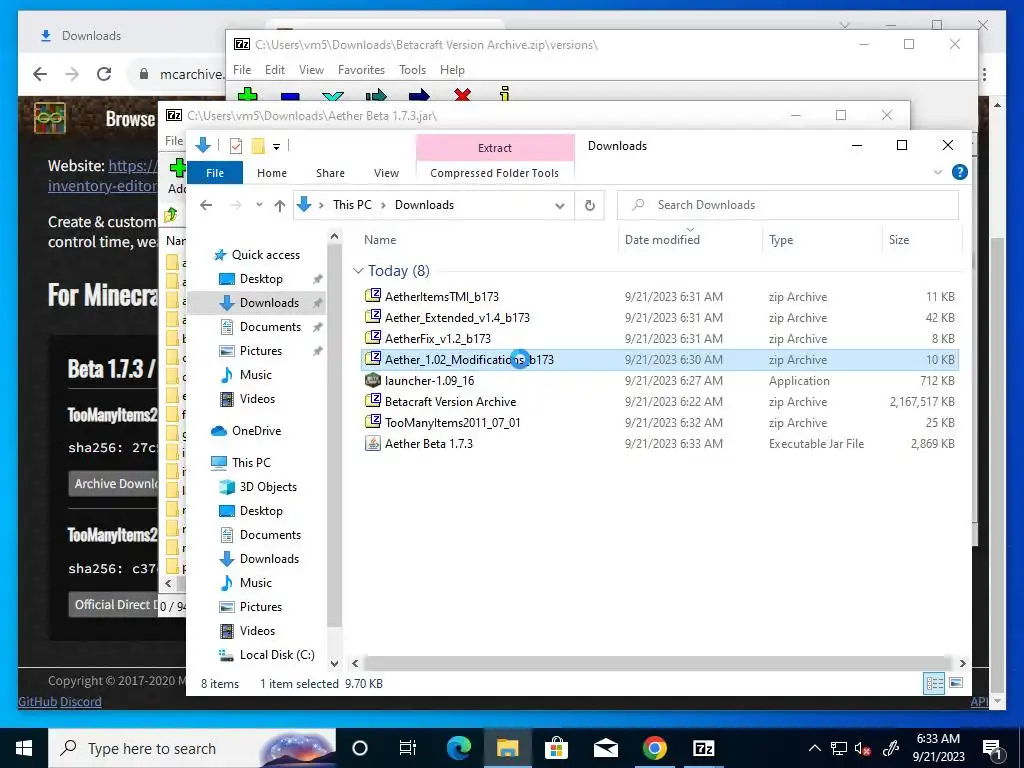Collapse the Today (8) group
The image size is (1024, 768).
pos(358,270)
